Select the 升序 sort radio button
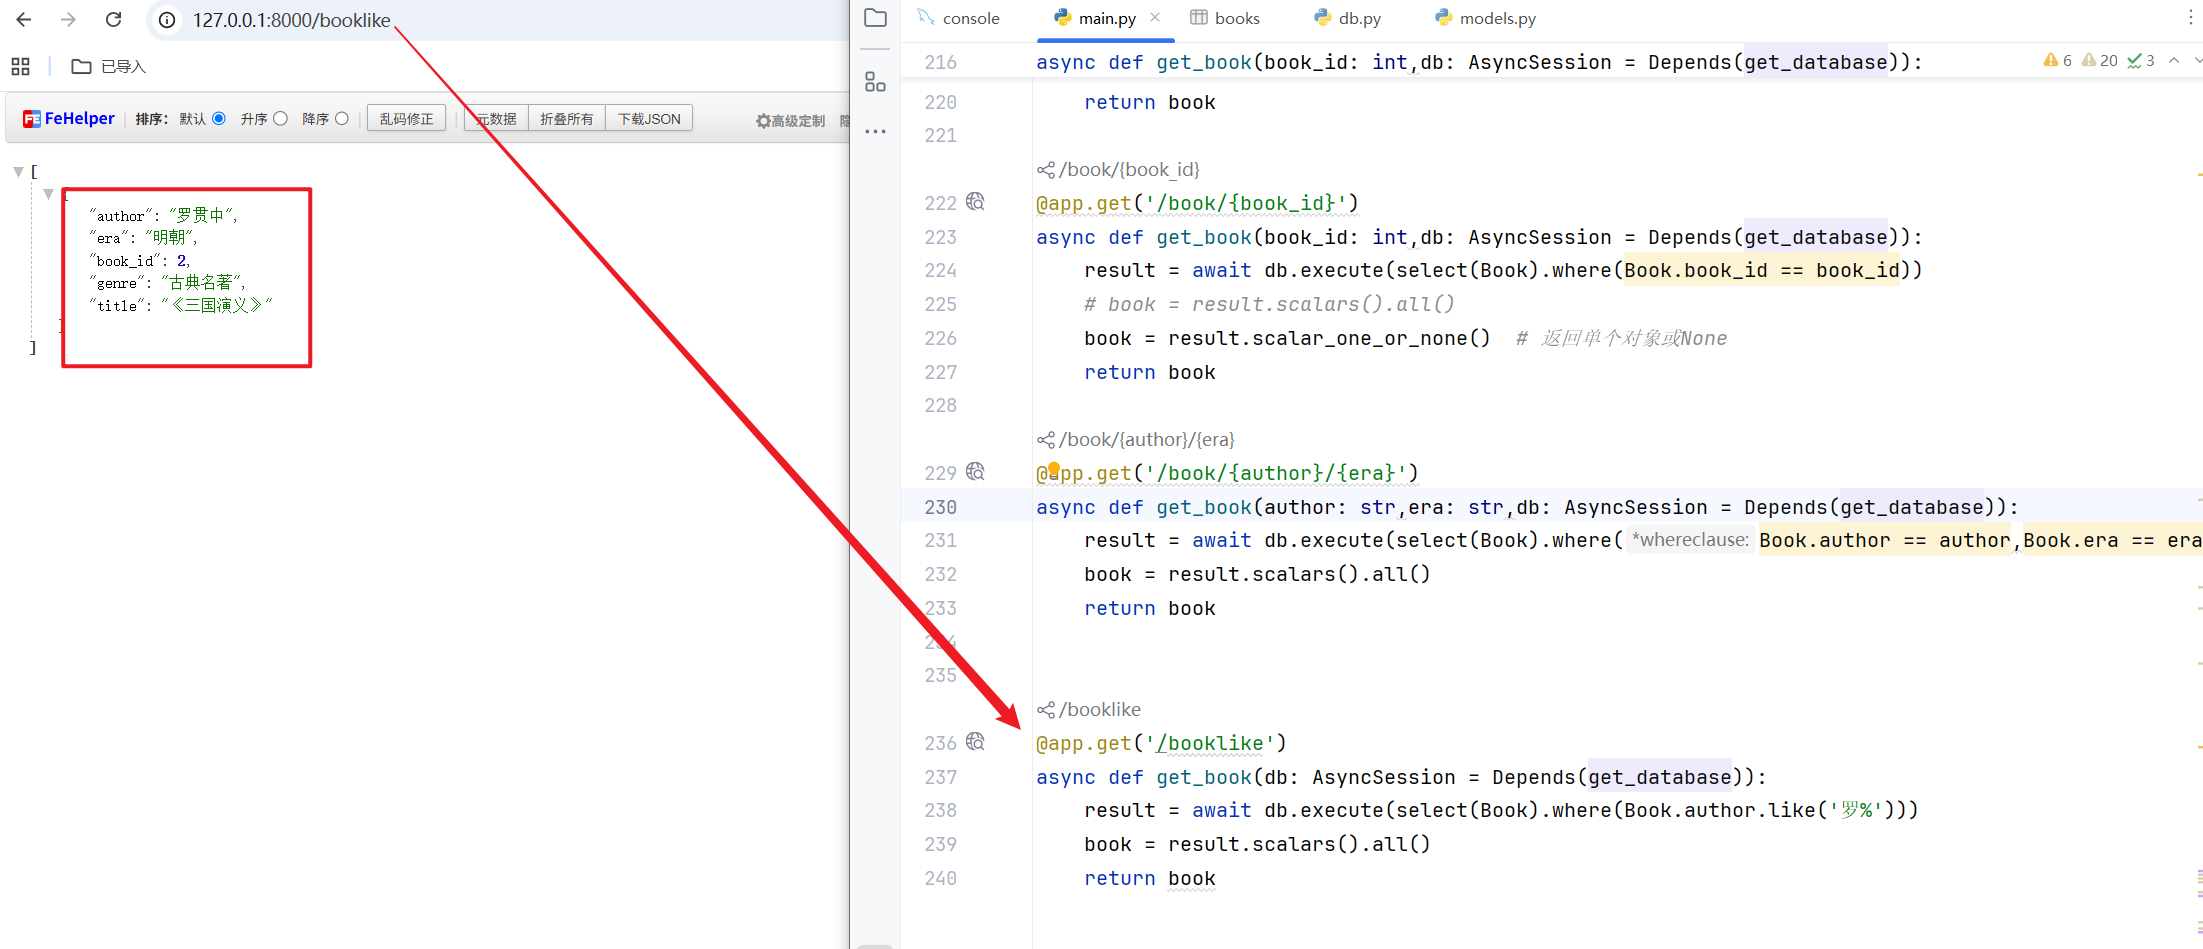Viewport: 2203px width, 949px height. coord(281,119)
